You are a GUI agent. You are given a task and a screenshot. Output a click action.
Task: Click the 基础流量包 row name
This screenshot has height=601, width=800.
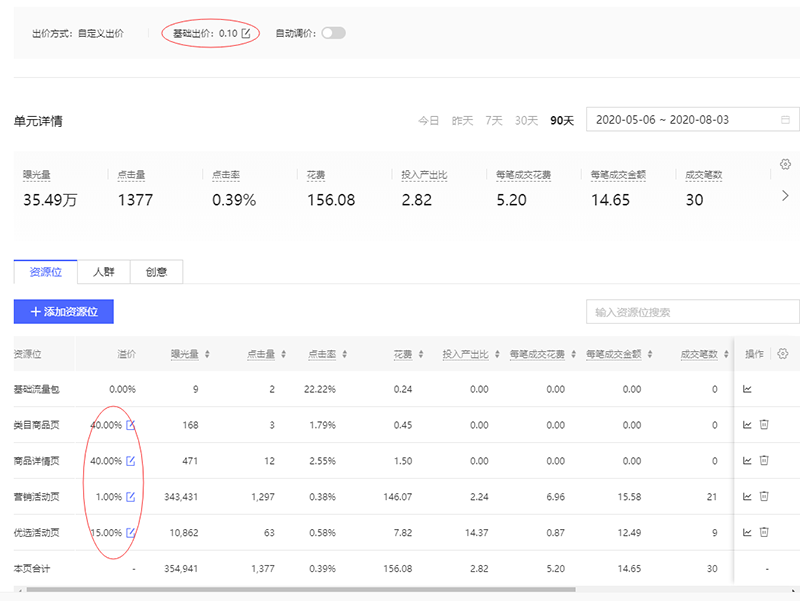tap(37, 390)
